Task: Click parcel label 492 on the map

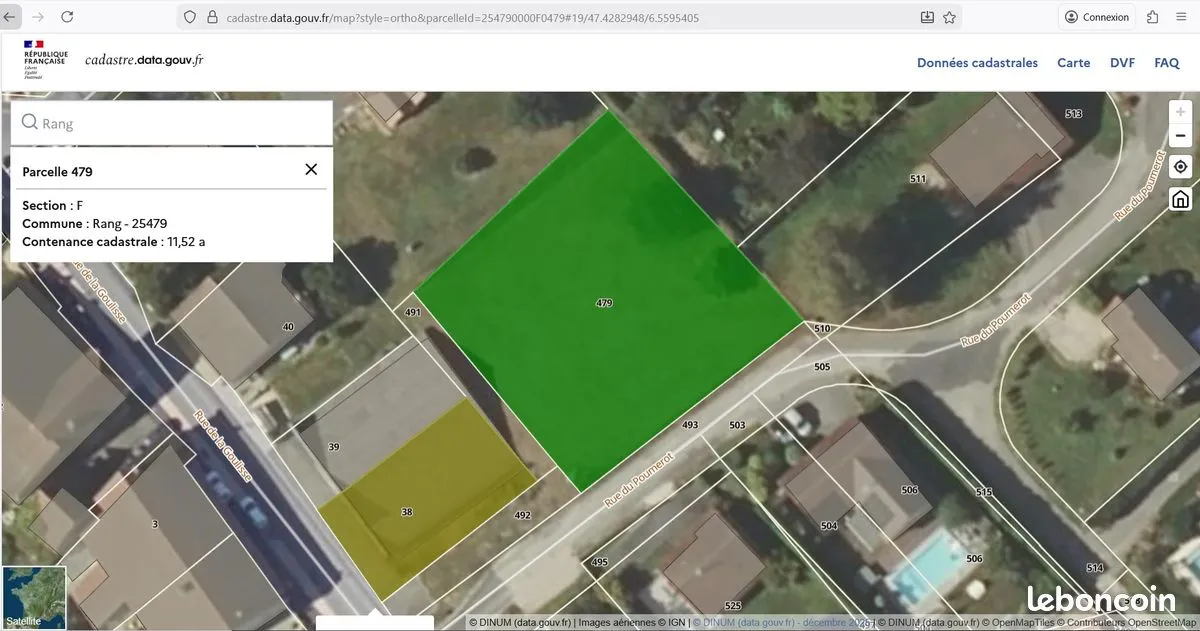Action: (x=522, y=515)
